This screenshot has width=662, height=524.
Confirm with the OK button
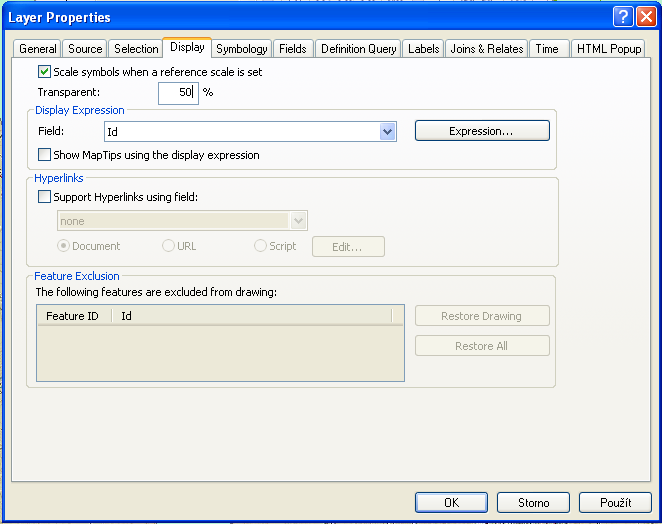point(451,502)
